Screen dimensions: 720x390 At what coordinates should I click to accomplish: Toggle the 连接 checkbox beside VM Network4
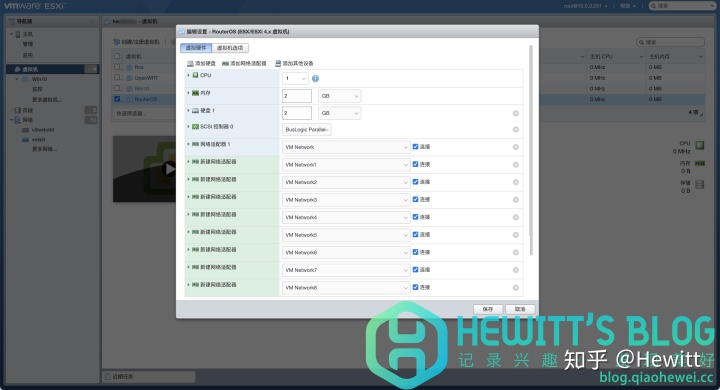[416, 217]
